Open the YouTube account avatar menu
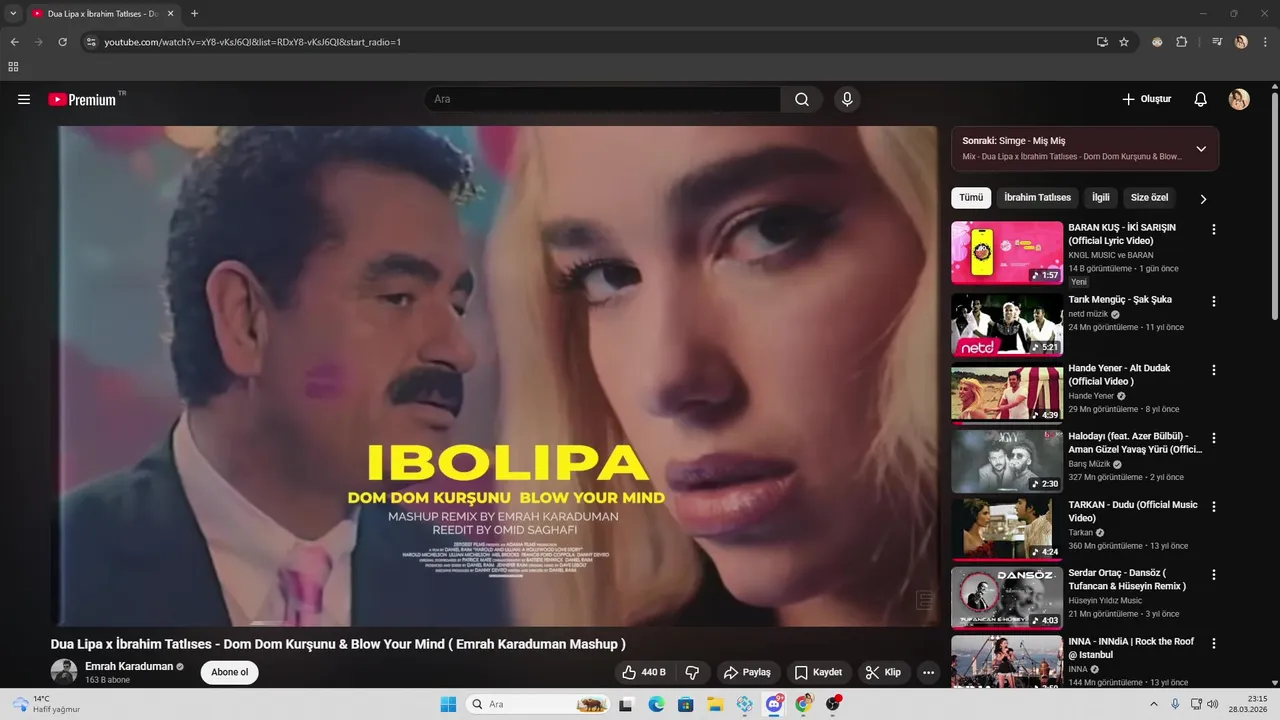 coord(1239,99)
